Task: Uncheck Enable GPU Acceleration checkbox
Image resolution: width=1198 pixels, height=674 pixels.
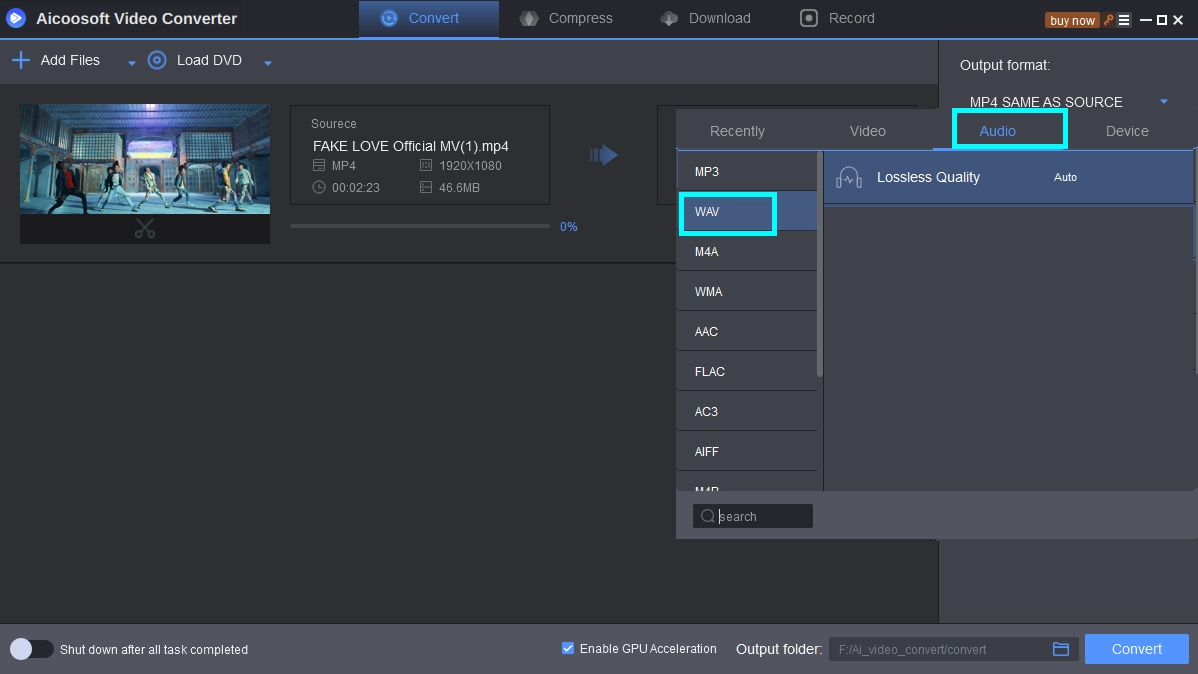Action: (568, 648)
